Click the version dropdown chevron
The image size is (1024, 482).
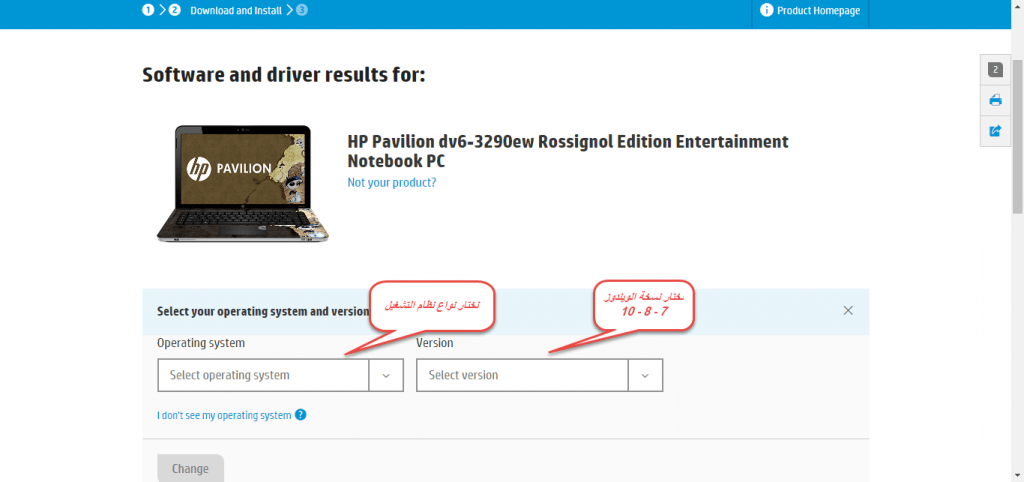pyautogui.click(x=645, y=375)
